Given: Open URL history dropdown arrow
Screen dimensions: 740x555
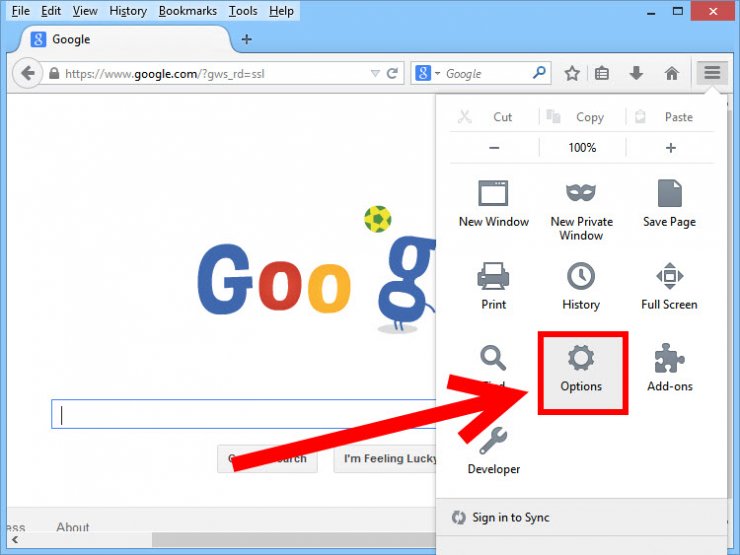Looking at the screenshot, I should tap(375, 73).
